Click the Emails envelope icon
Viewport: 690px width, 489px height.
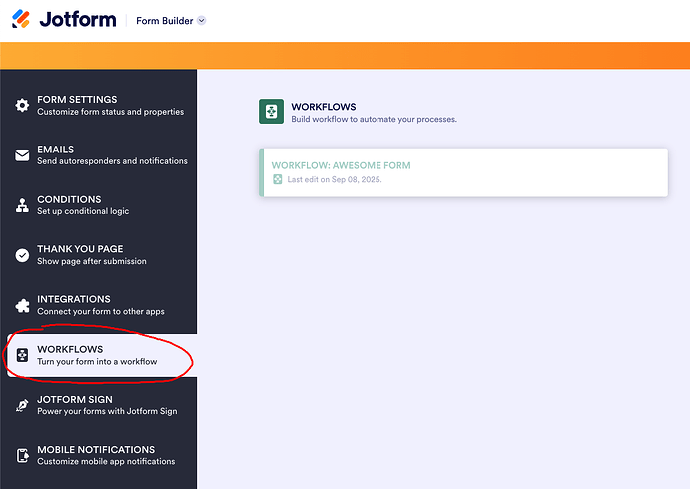(22, 155)
